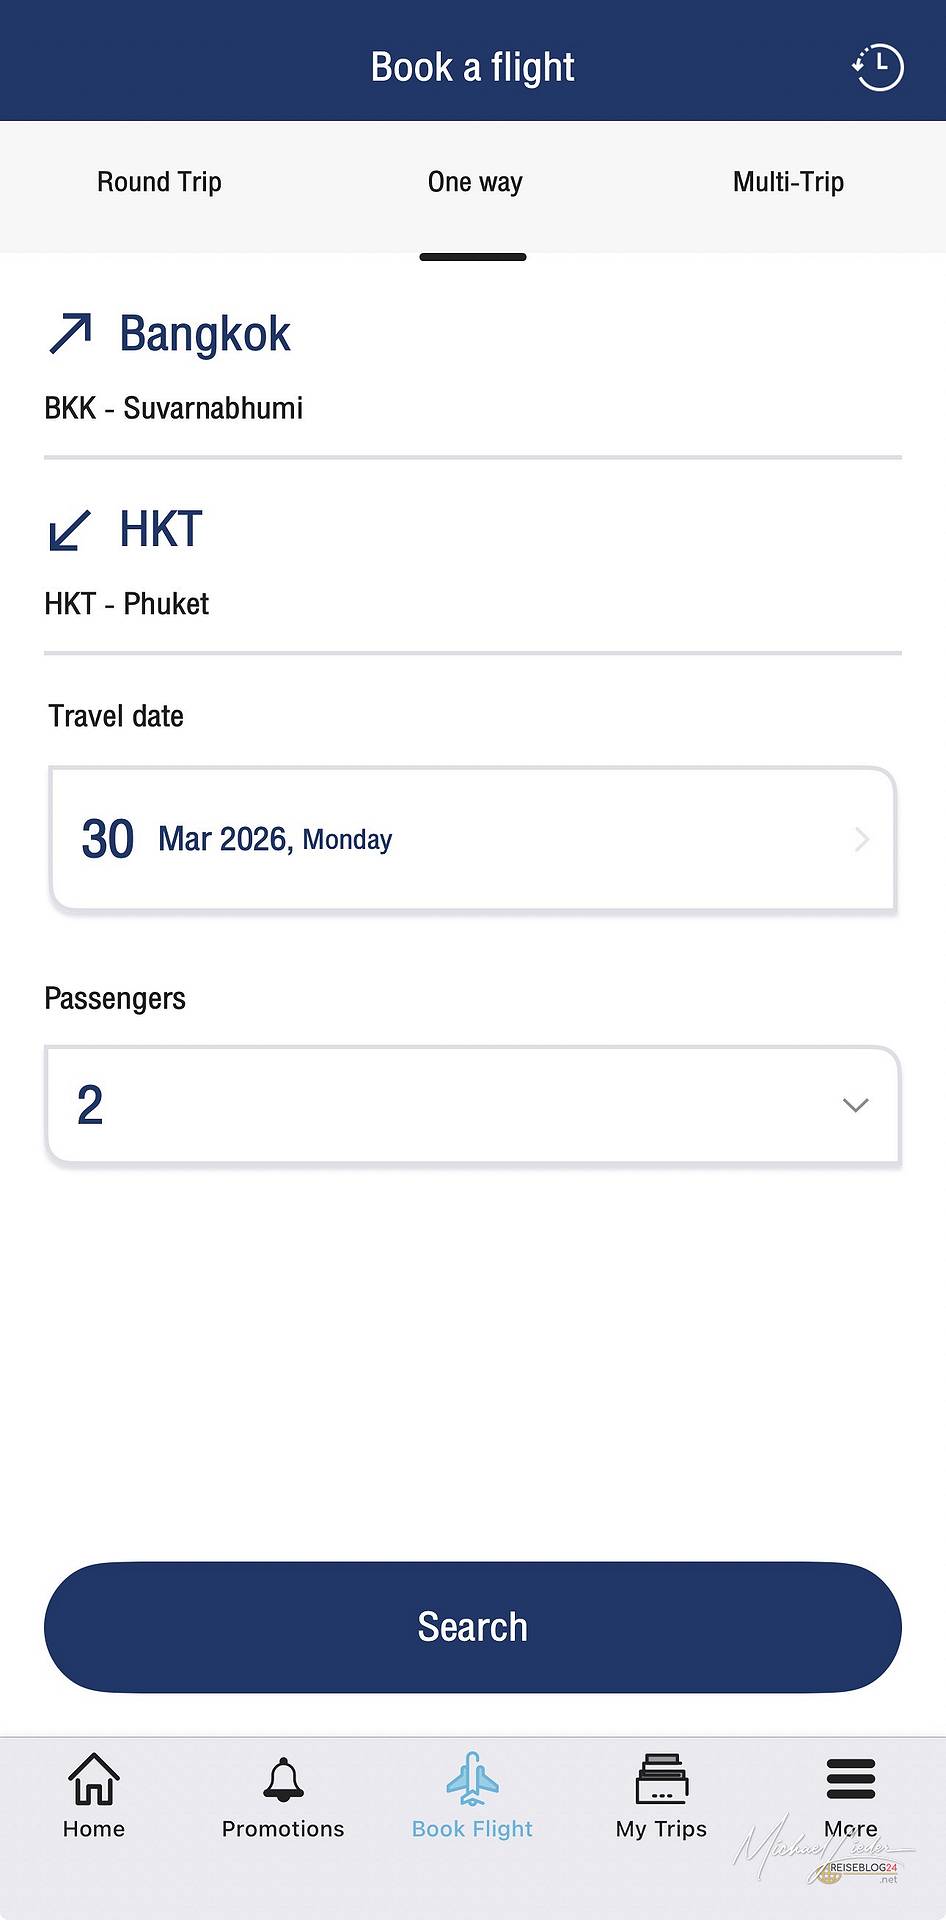
Task: Switch to the Multi-Trip tab
Action: point(788,182)
